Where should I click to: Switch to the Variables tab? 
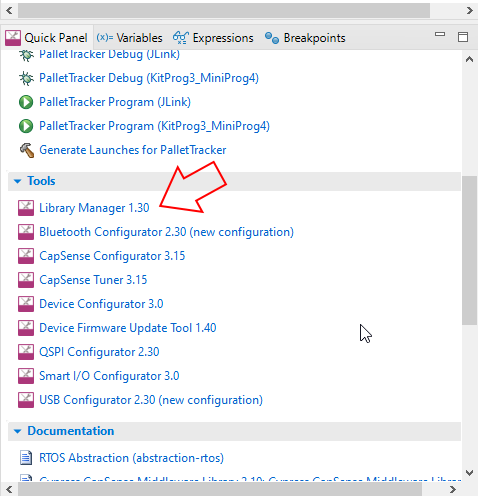tap(129, 38)
